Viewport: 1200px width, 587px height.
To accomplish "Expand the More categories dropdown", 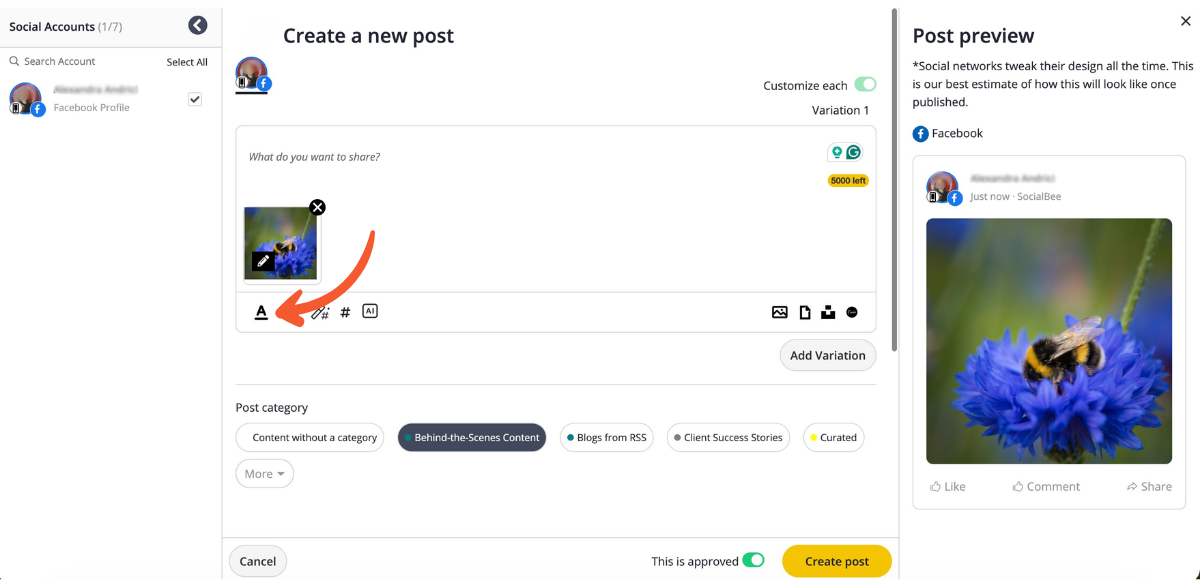I will pos(265,474).
